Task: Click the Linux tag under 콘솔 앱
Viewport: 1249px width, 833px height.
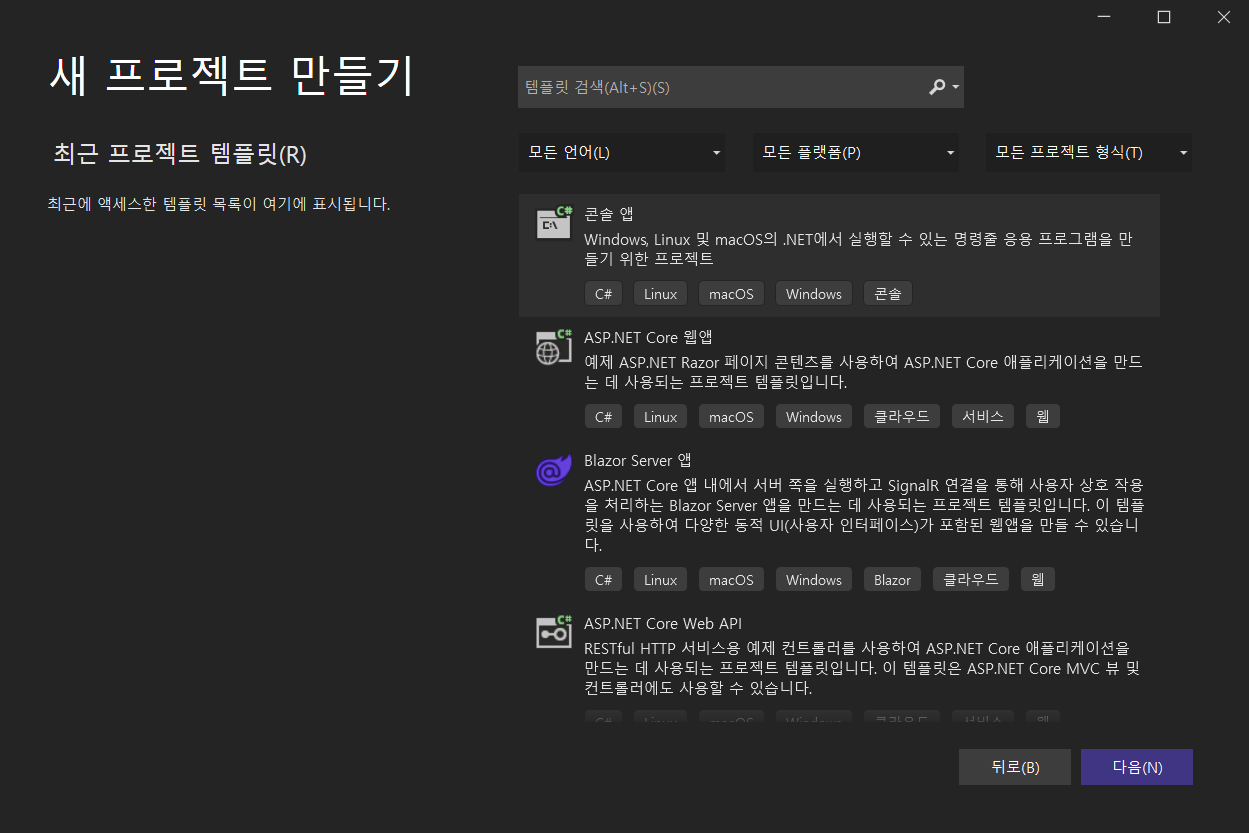Action: click(x=661, y=294)
